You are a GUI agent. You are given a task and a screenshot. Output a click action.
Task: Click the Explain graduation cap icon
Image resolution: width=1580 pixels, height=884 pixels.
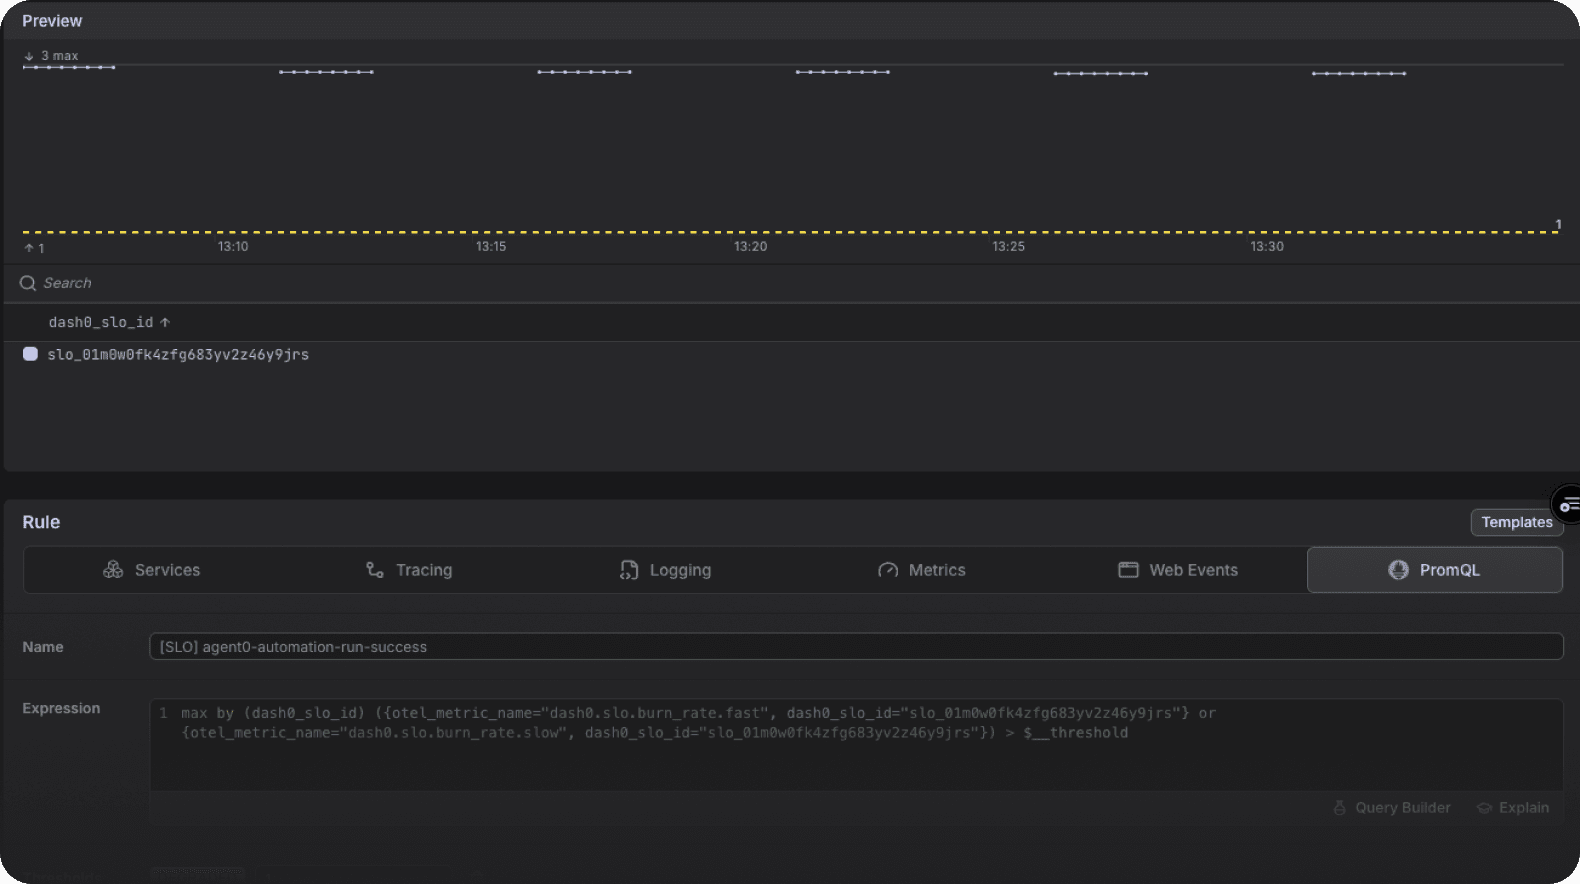[1485, 808]
